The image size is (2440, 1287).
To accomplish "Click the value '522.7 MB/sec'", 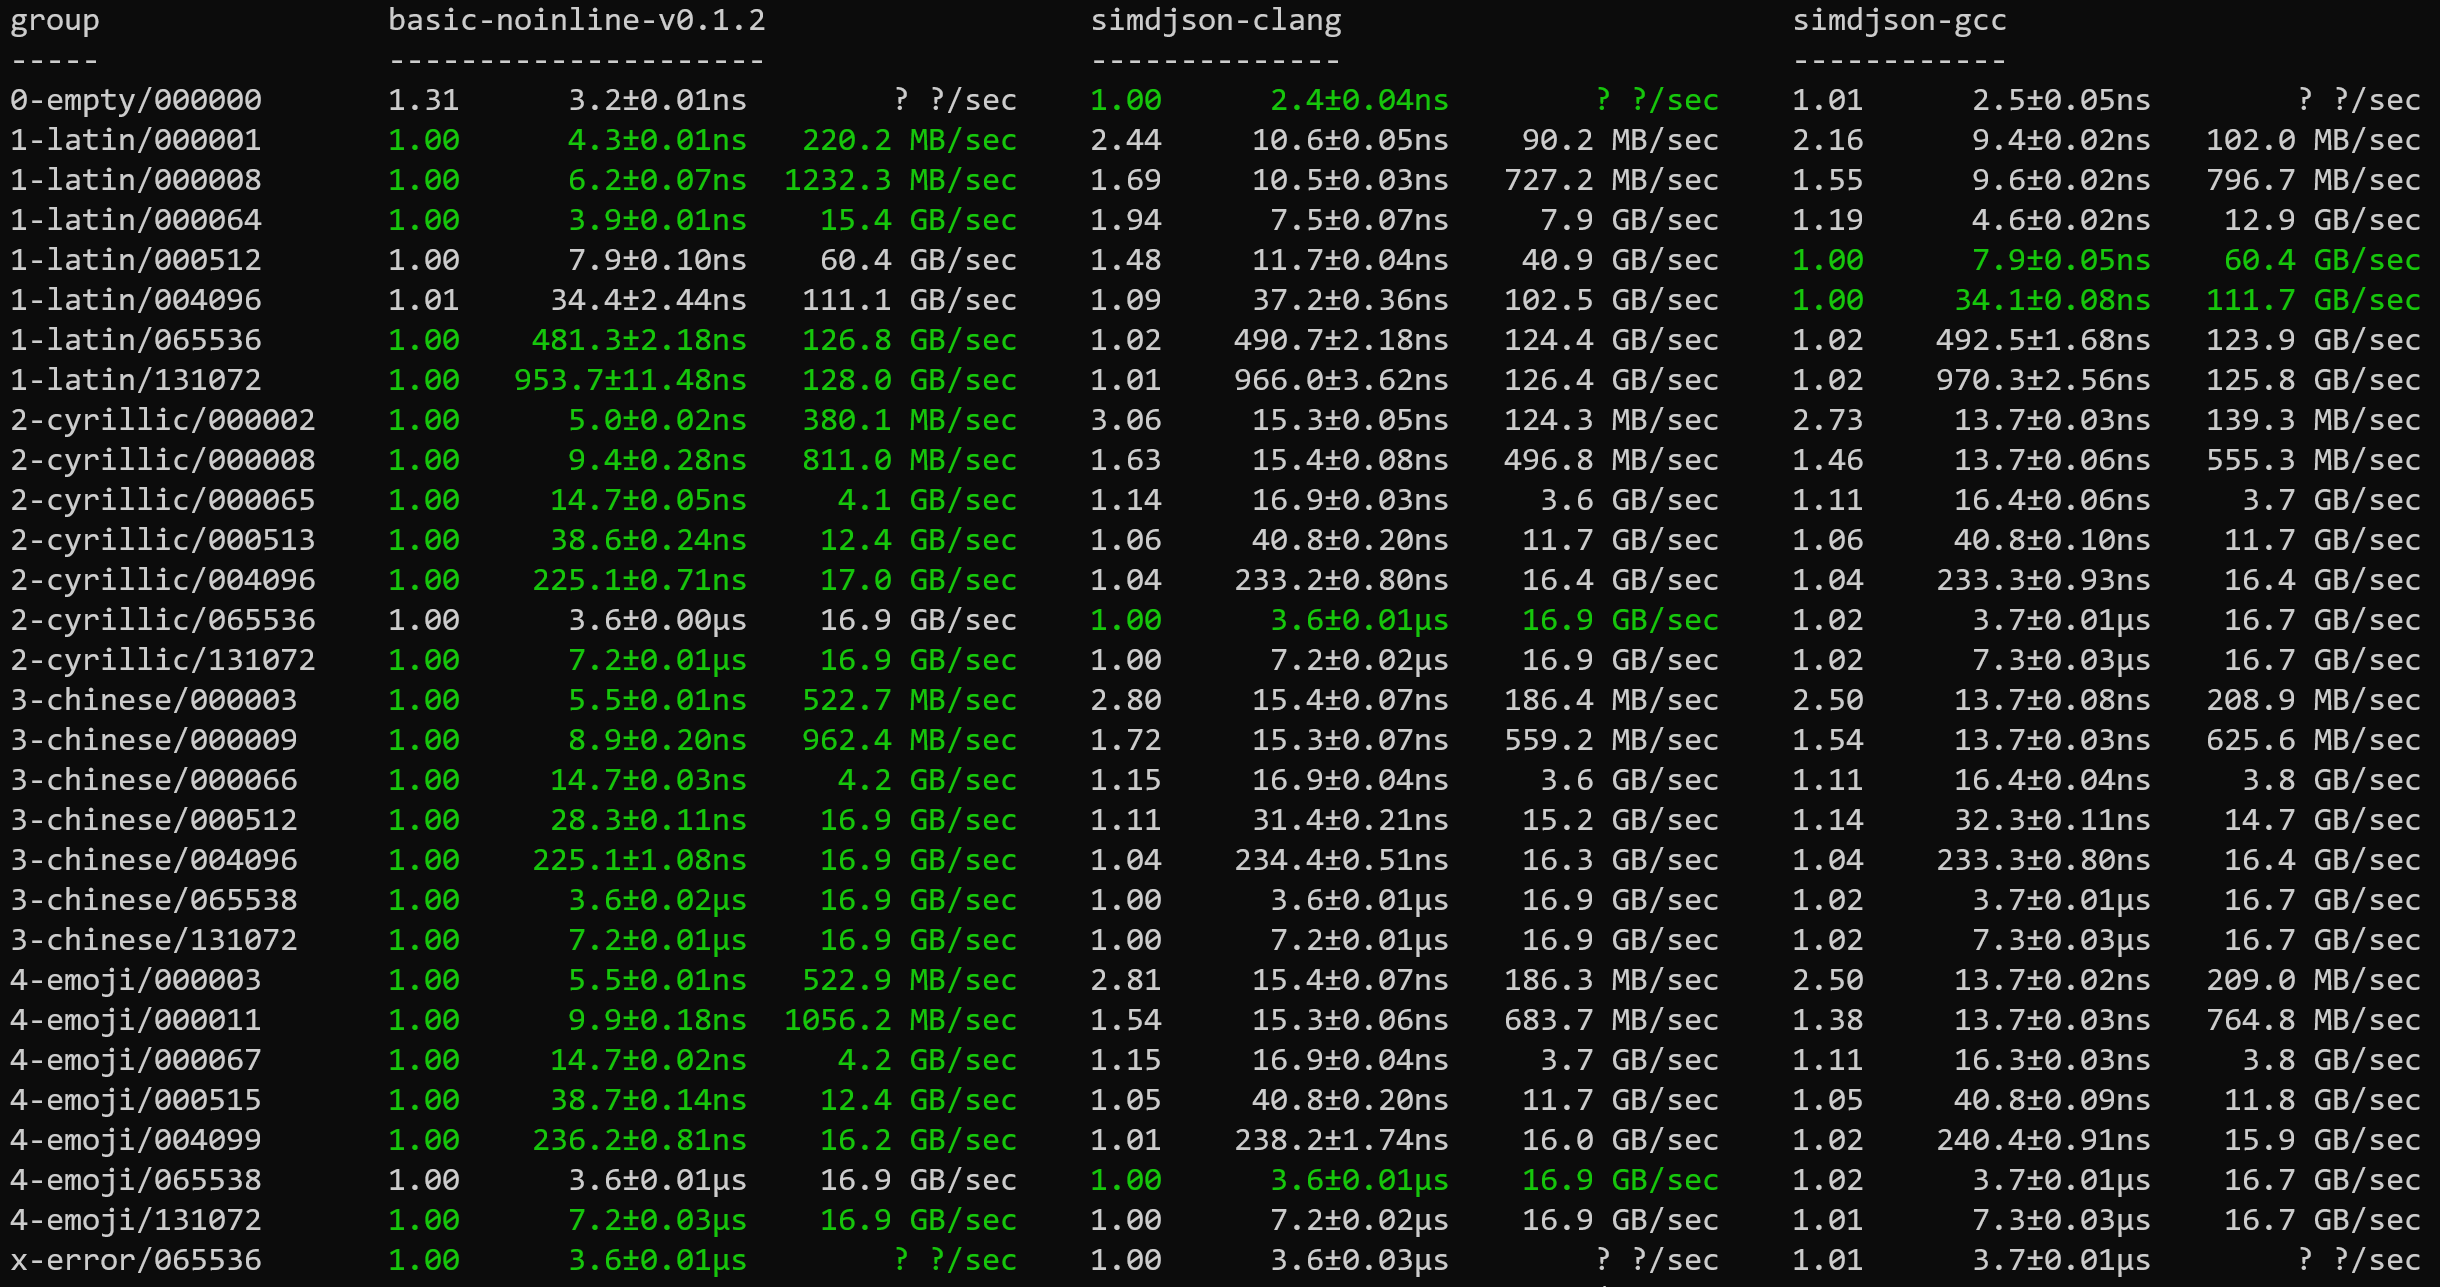I will [910, 700].
